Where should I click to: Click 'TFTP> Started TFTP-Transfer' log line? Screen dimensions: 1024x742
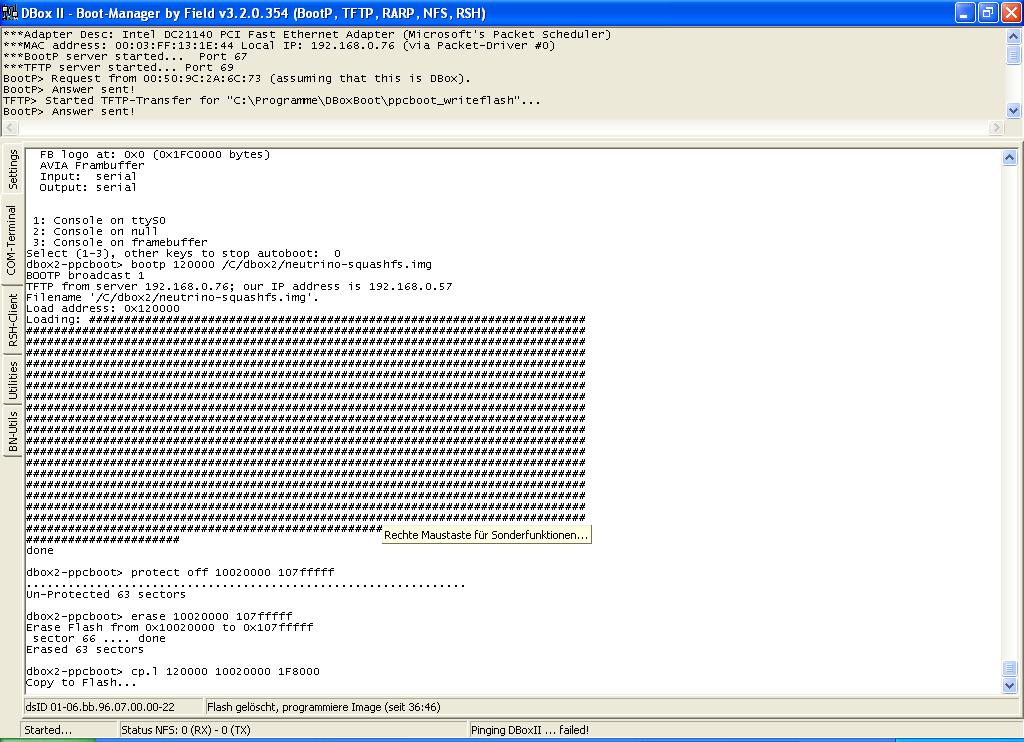pos(272,100)
